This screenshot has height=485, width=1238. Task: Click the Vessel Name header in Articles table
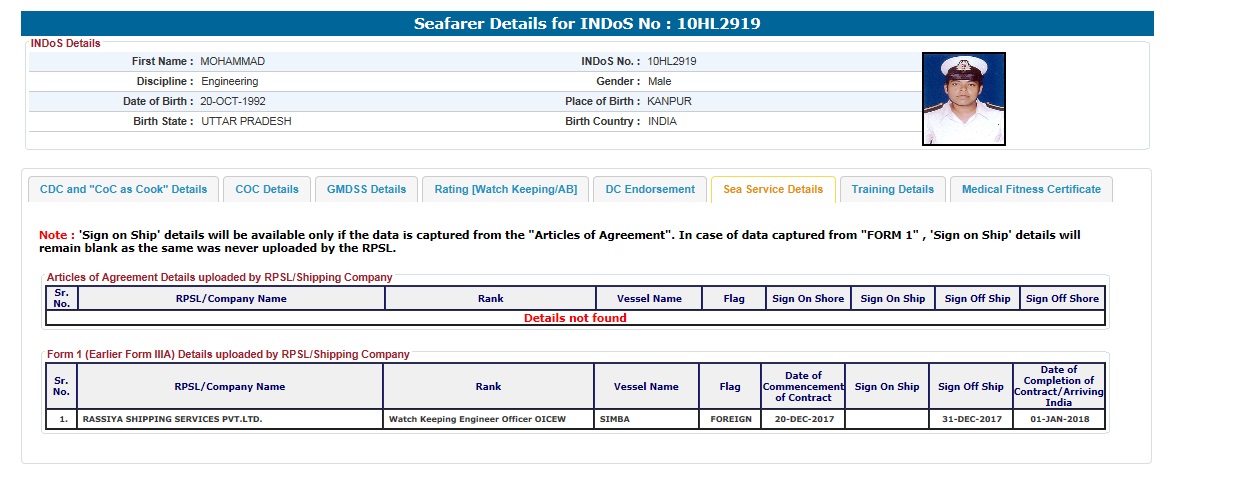[650, 299]
